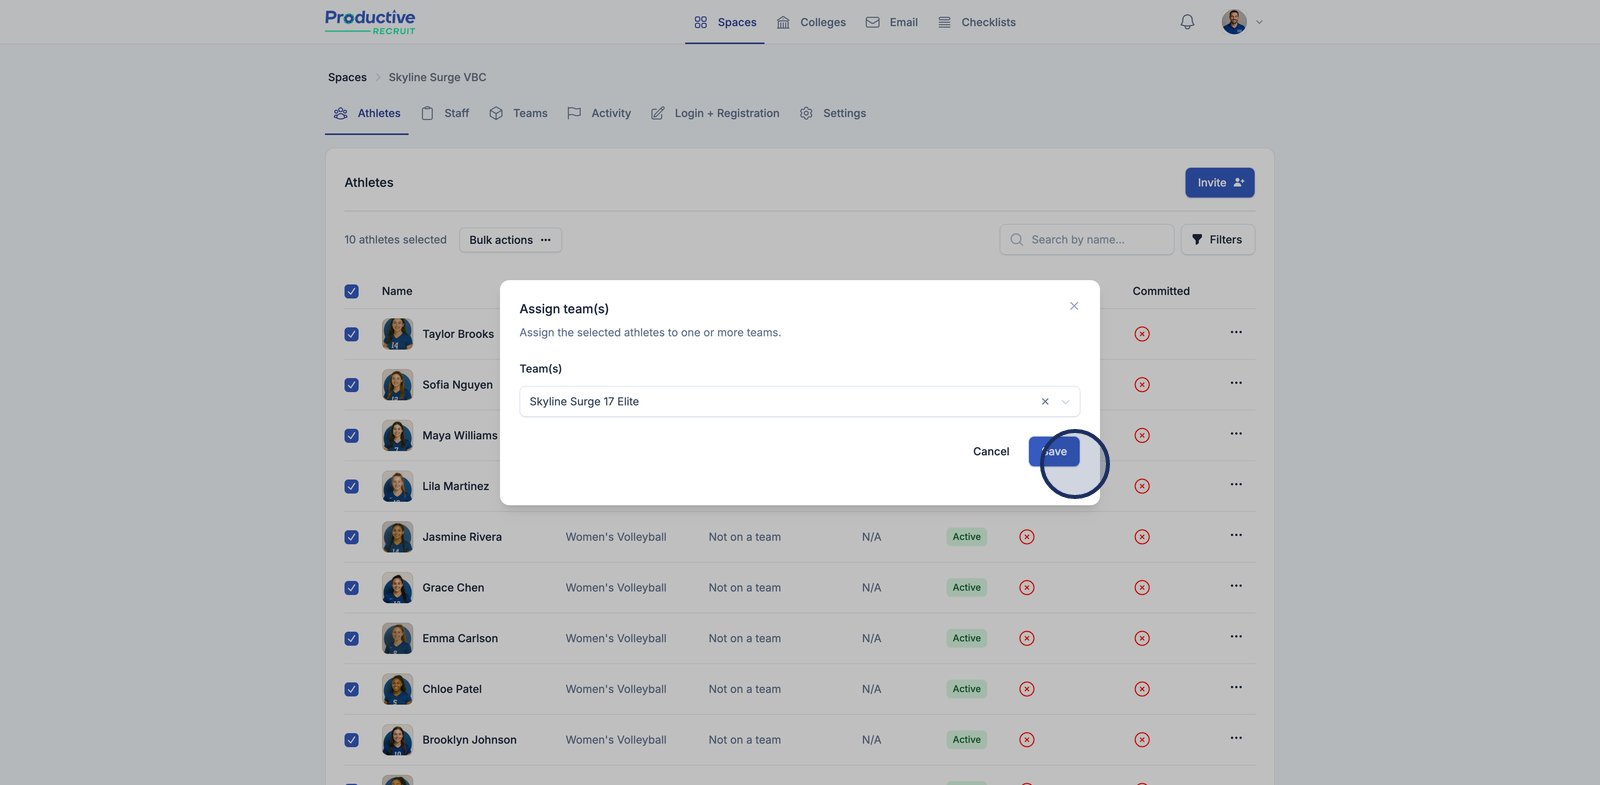The width and height of the screenshot is (1600, 785).
Task: Clear the Skyline Surge 17 Elite selection
Action: point(1045,402)
